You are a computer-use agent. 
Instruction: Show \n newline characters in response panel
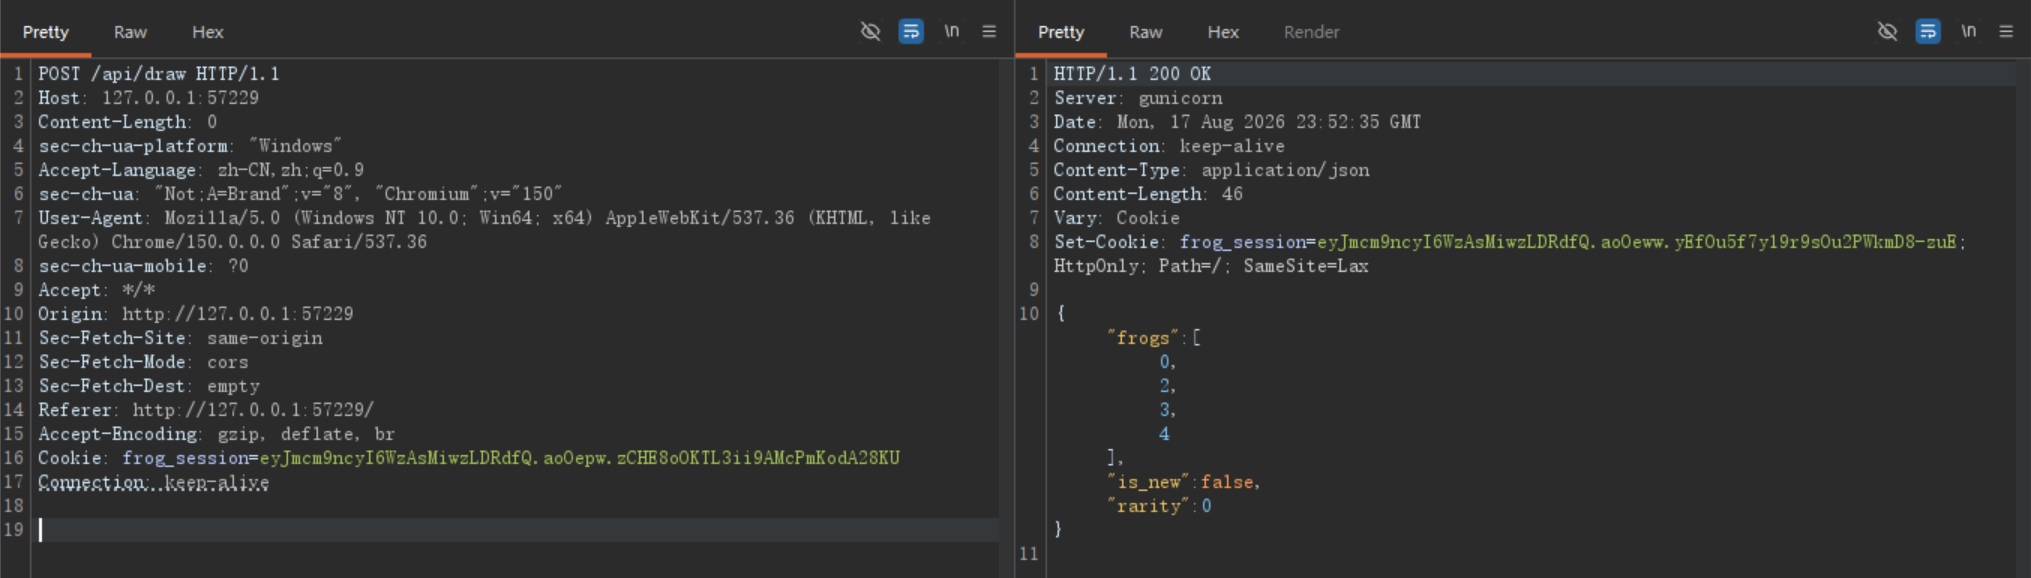point(1968,32)
